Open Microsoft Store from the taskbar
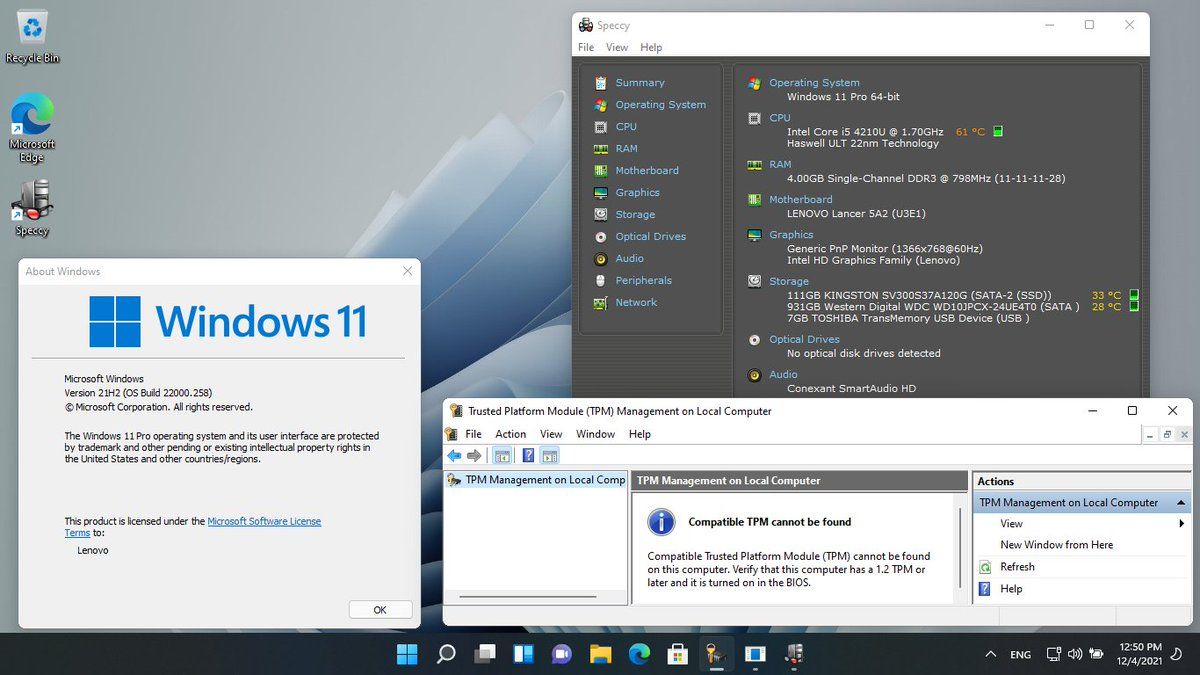Viewport: 1200px width, 675px height. coord(677,654)
